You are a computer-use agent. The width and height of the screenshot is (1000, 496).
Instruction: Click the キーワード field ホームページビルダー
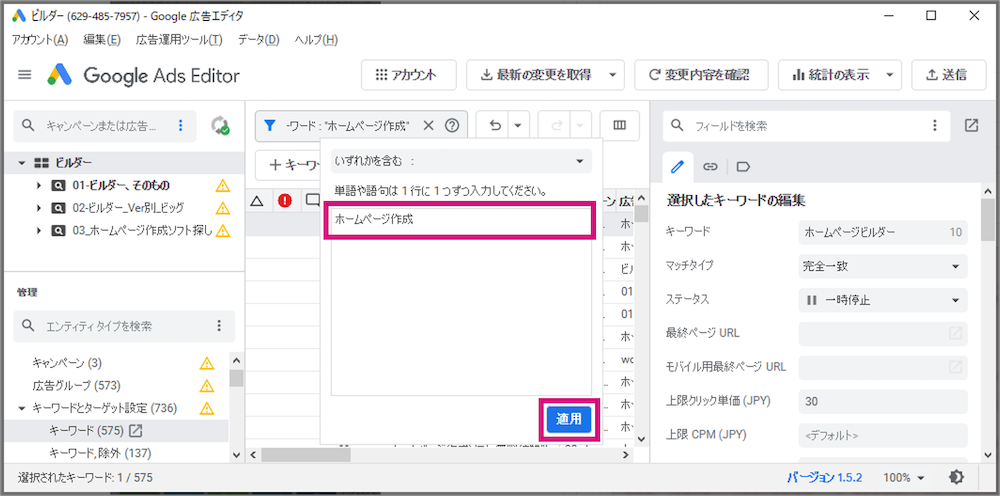tap(883, 232)
